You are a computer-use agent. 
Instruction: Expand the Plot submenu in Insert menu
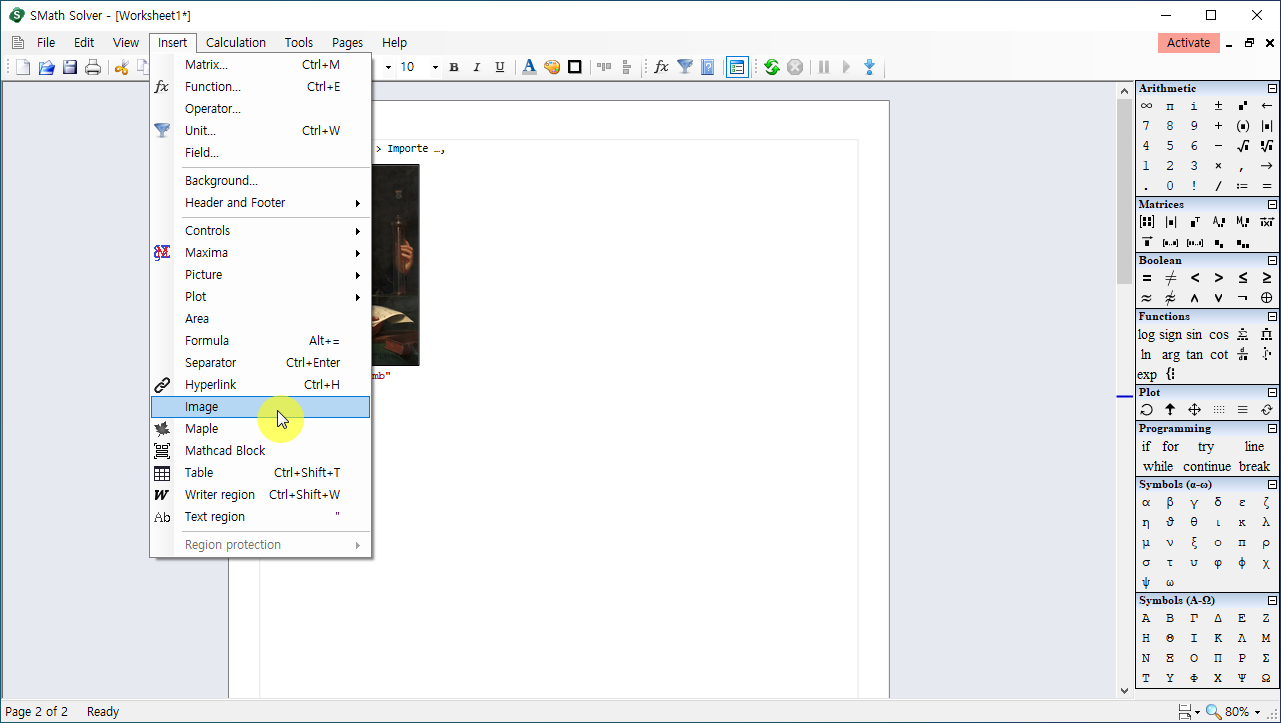[260, 297]
